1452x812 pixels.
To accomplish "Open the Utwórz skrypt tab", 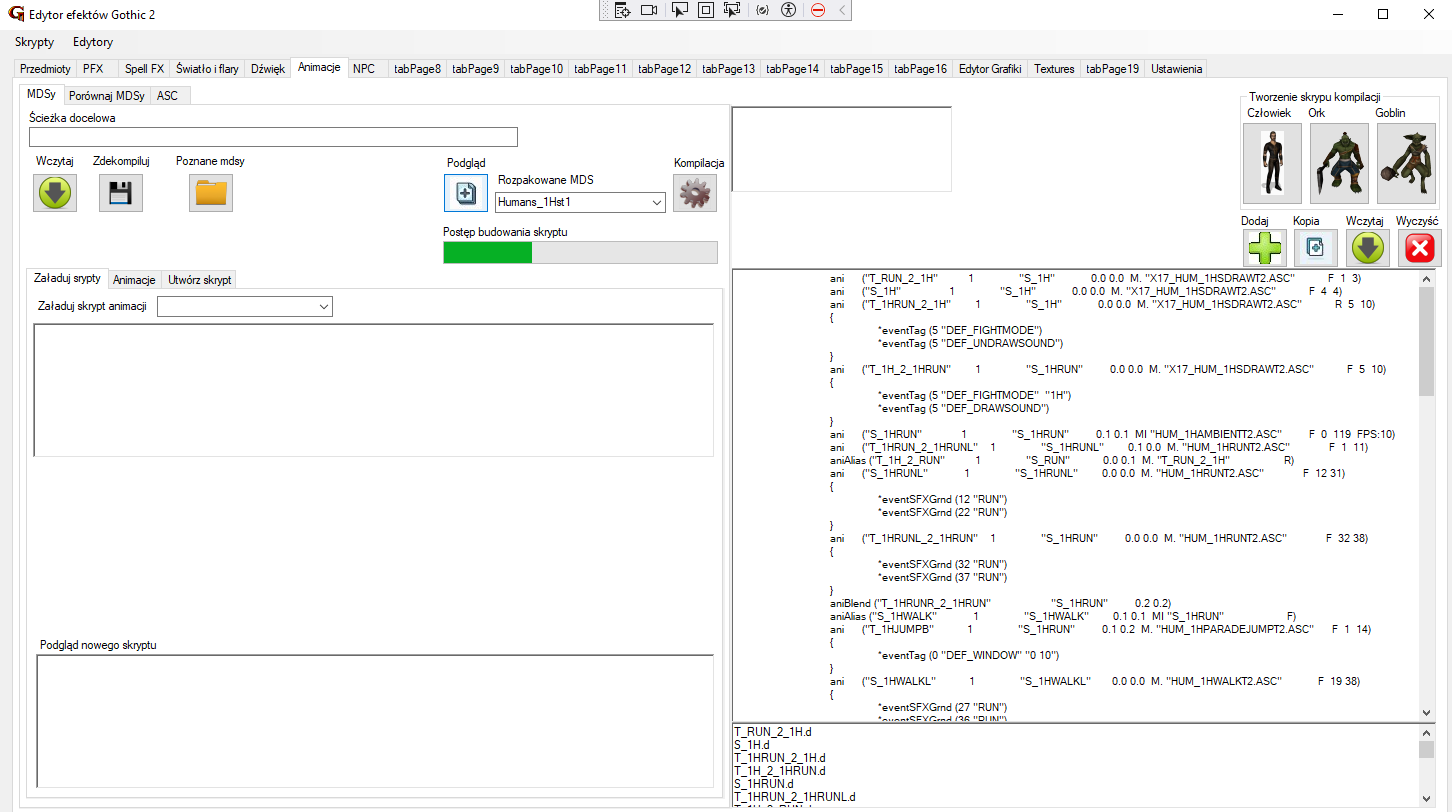I will [199, 280].
